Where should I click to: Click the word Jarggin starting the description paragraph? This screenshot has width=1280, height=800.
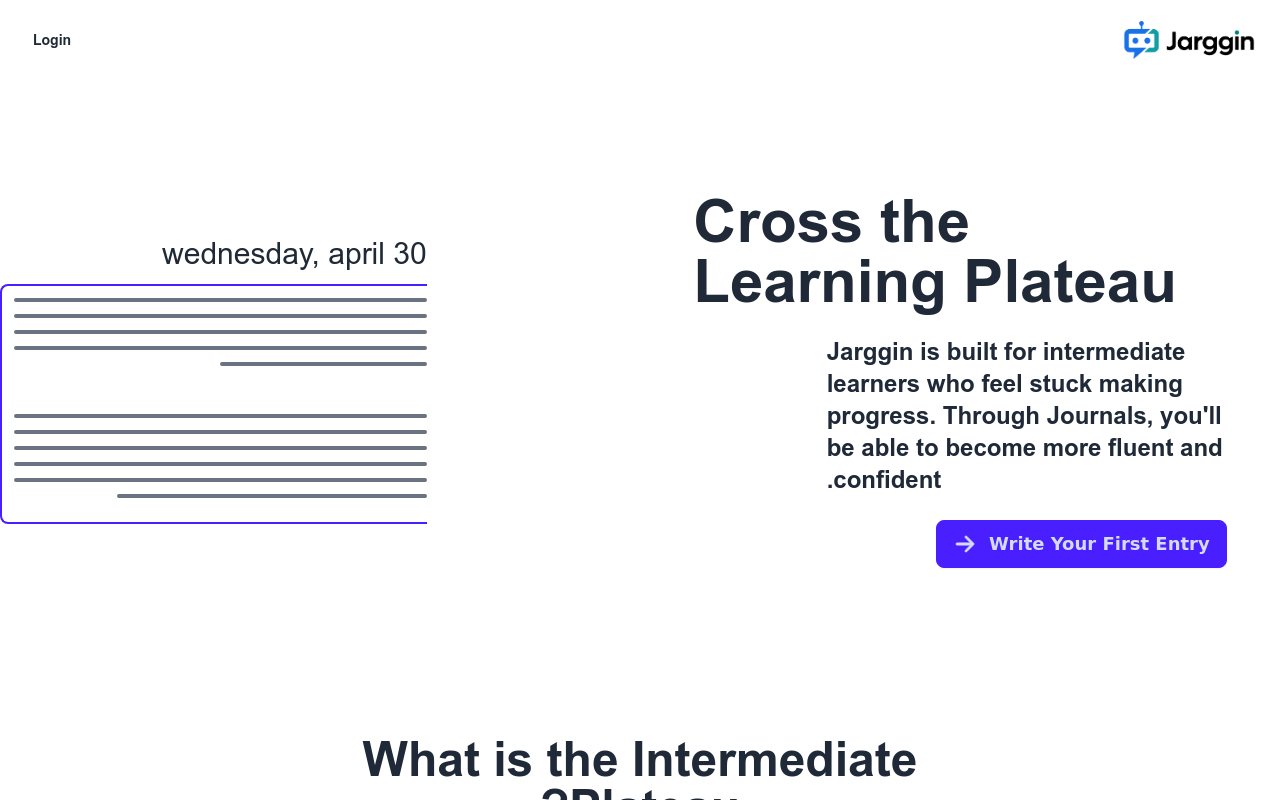coord(870,352)
